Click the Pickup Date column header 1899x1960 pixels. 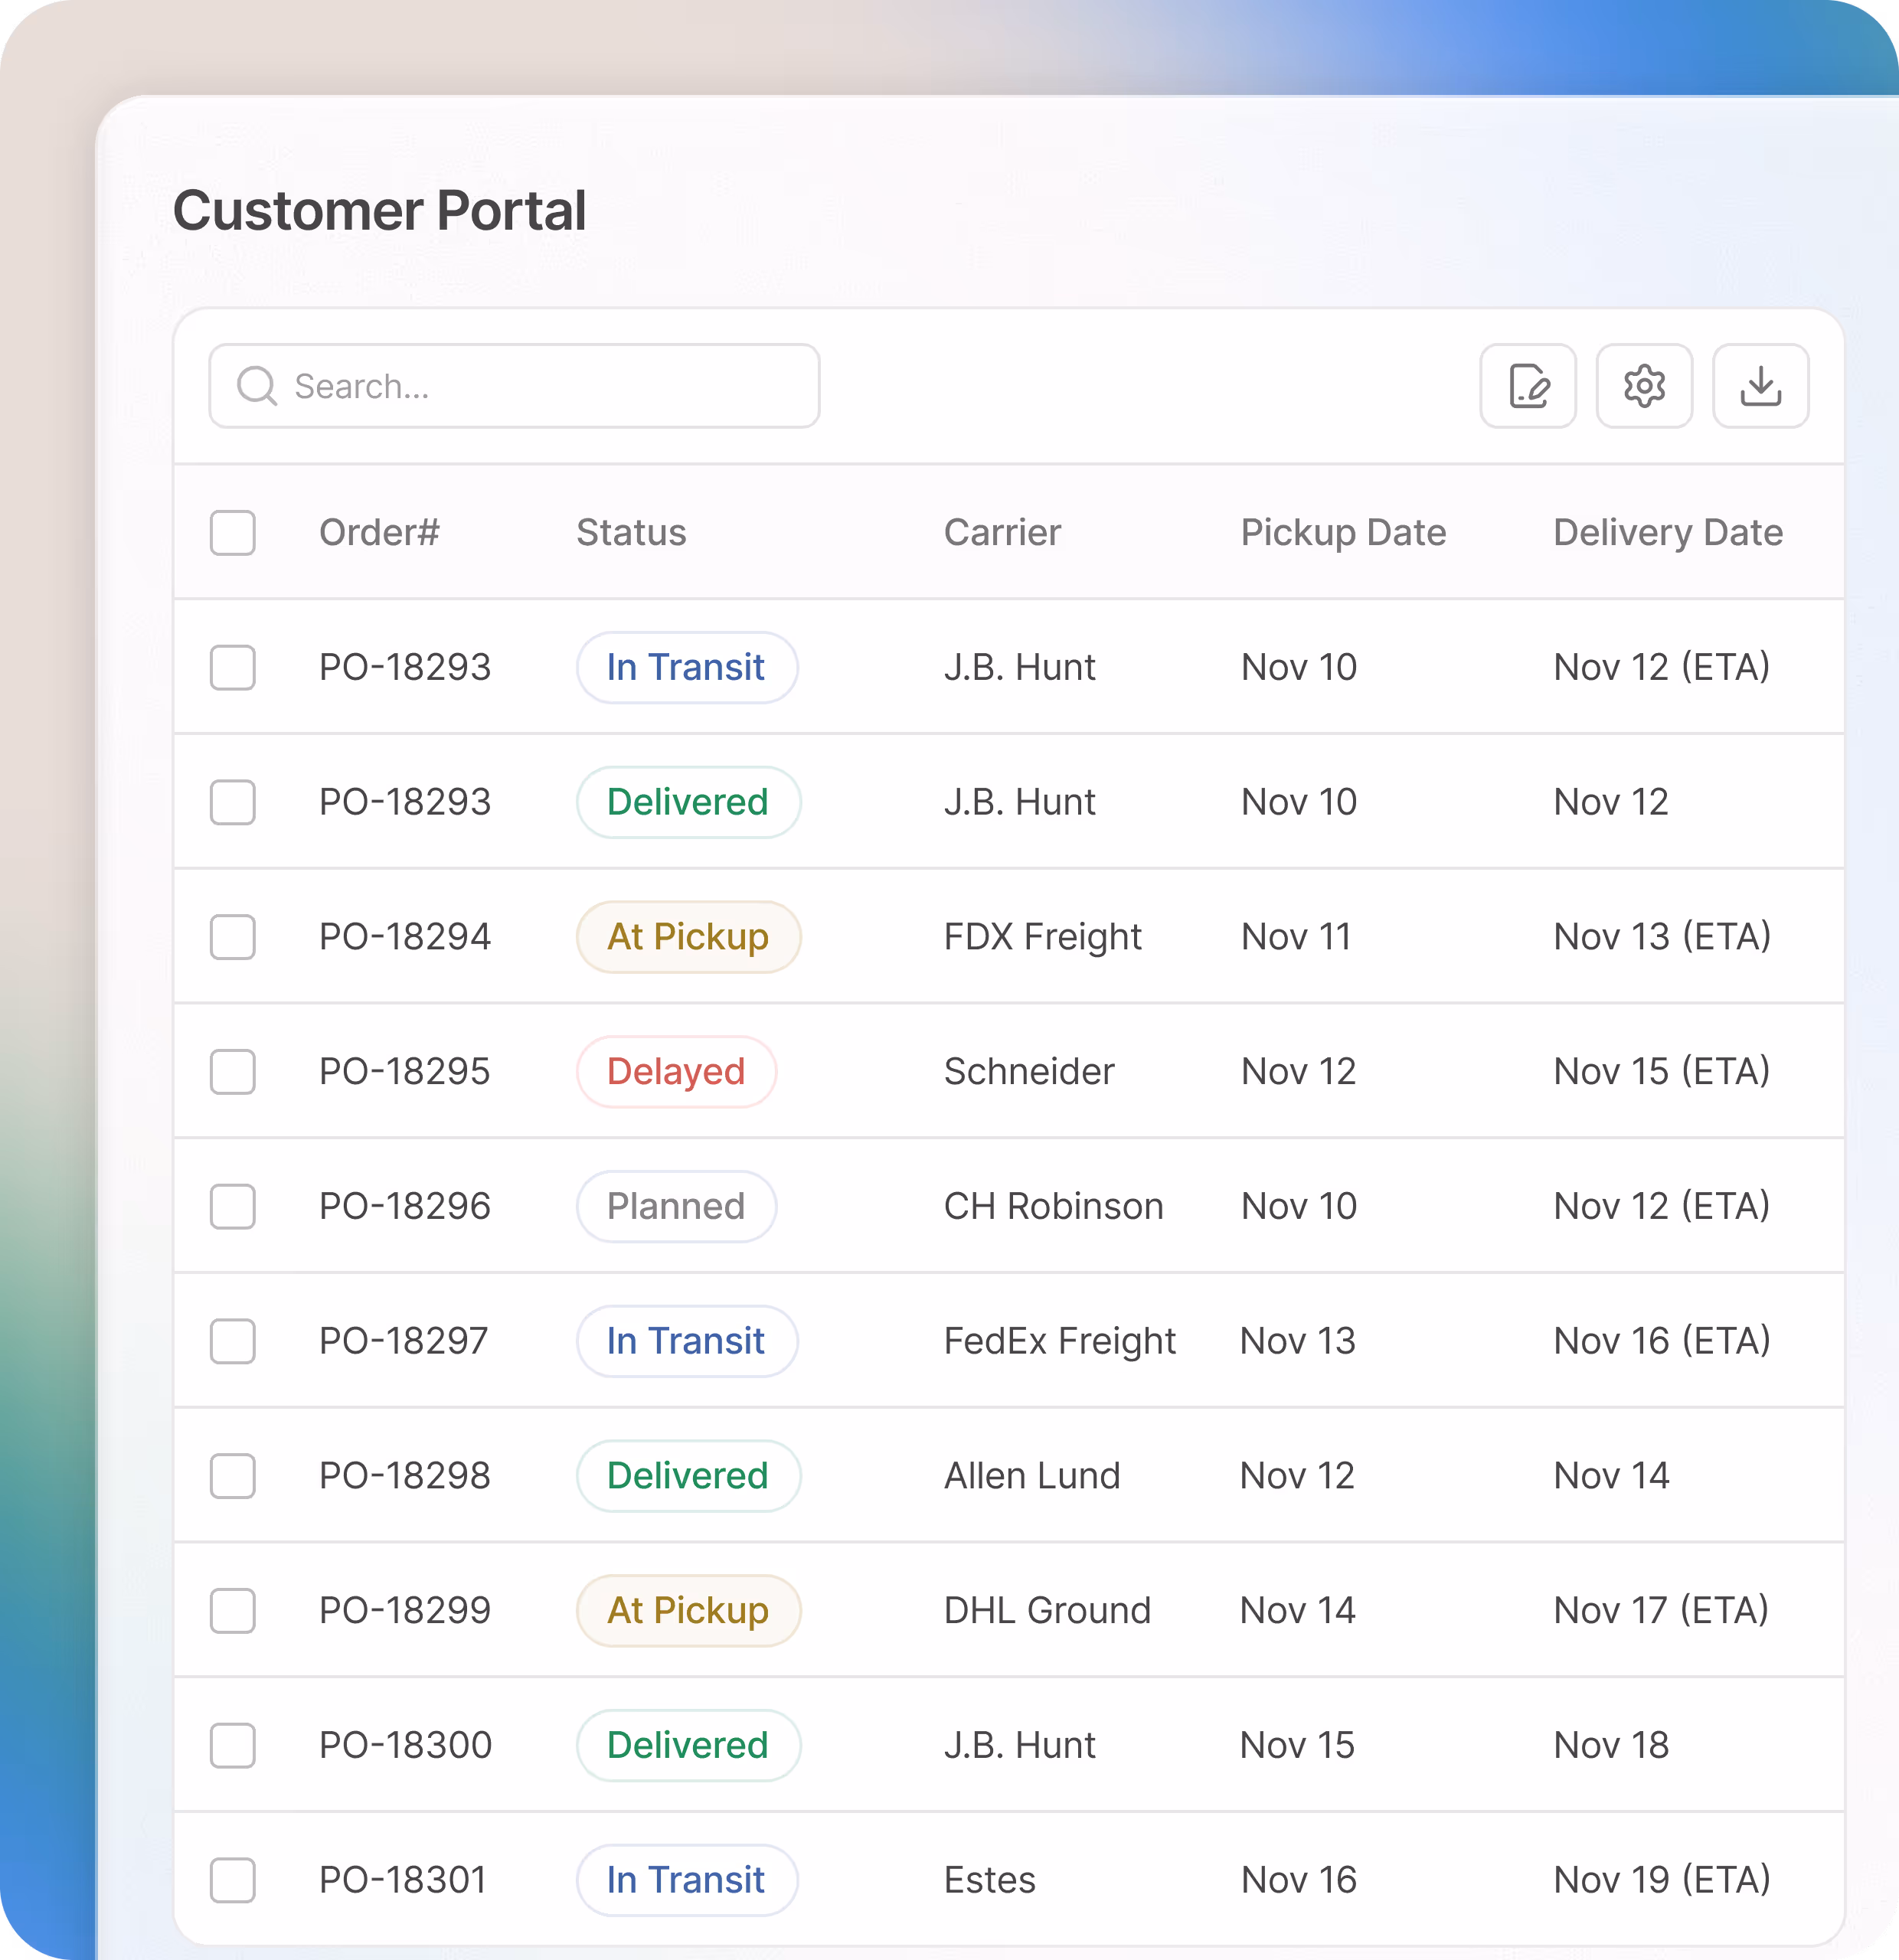click(x=1343, y=532)
